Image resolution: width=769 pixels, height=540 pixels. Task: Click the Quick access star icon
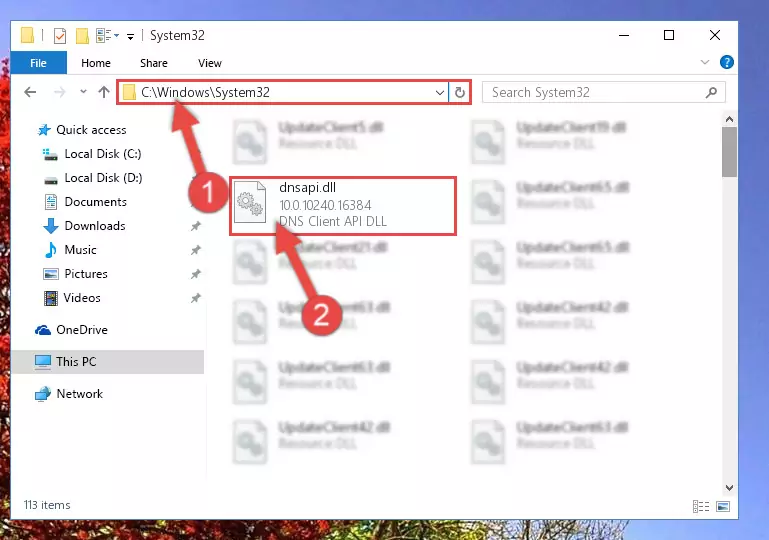click(x=44, y=130)
